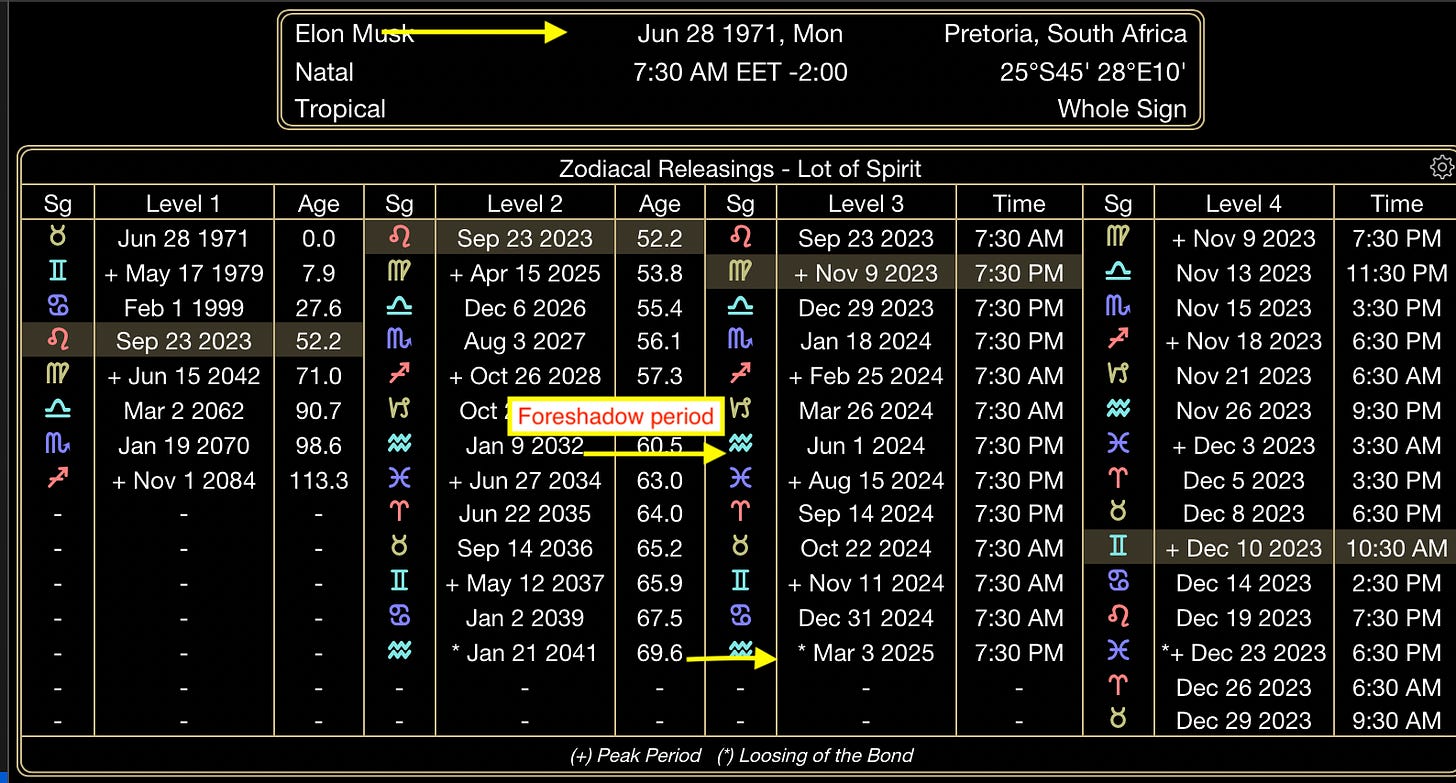Select Libra glyph beside Nov 13 2023
1456x783 pixels.
(x=1119, y=273)
